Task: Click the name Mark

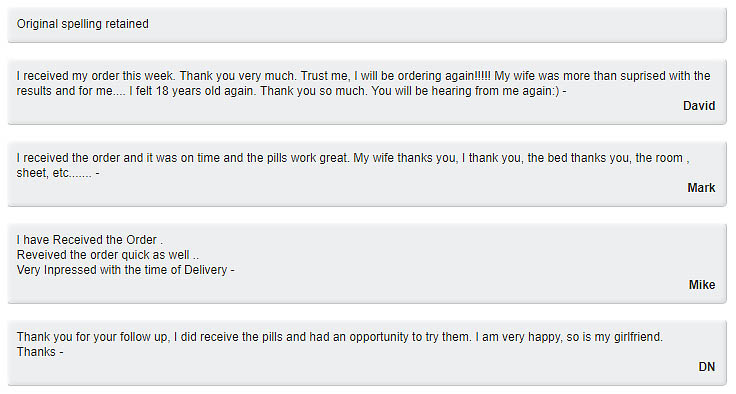Action: 701,188
